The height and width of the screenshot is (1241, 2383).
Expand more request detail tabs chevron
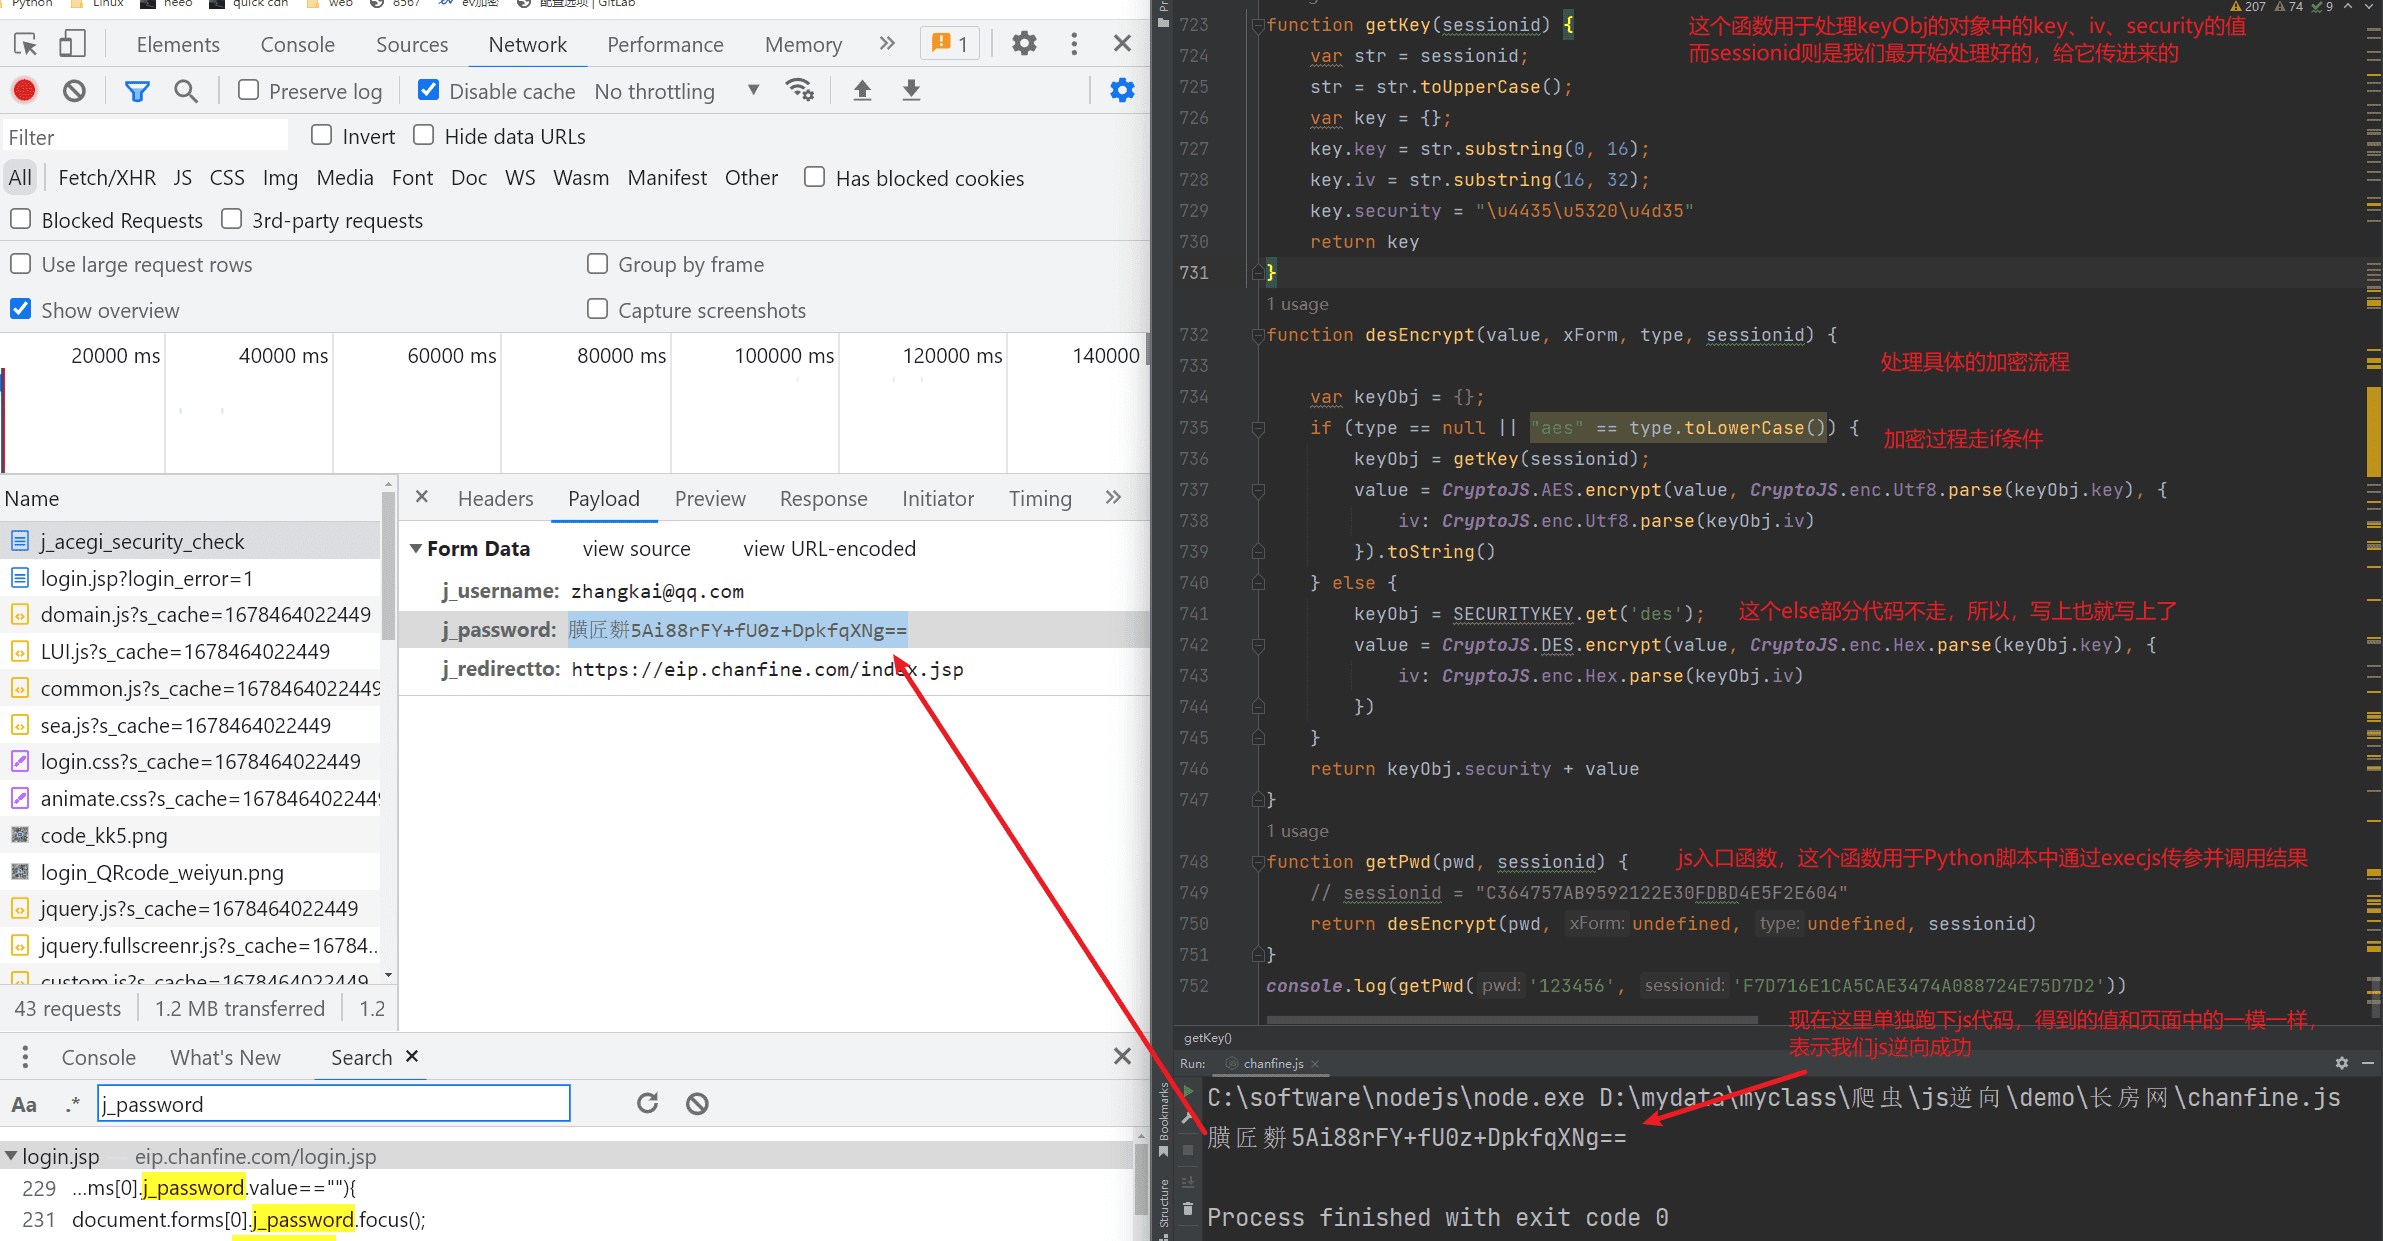pyautogui.click(x=1113, y=497)
